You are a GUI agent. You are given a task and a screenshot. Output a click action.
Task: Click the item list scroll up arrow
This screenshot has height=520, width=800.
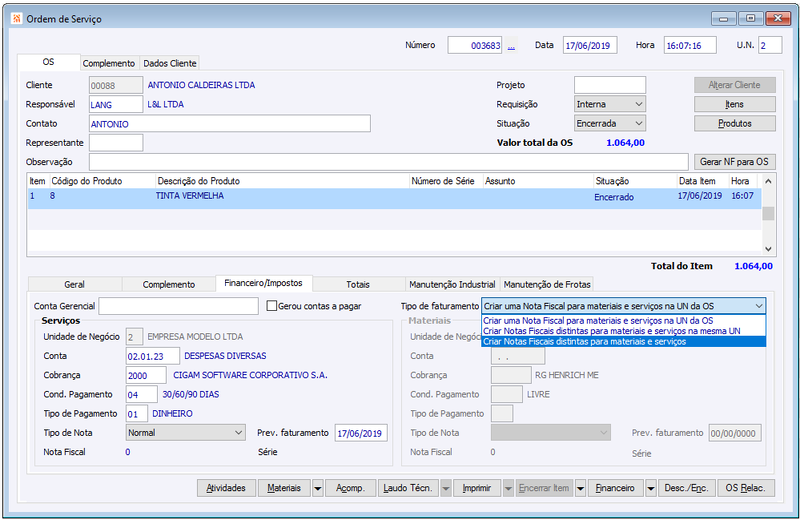click(768, 181)
